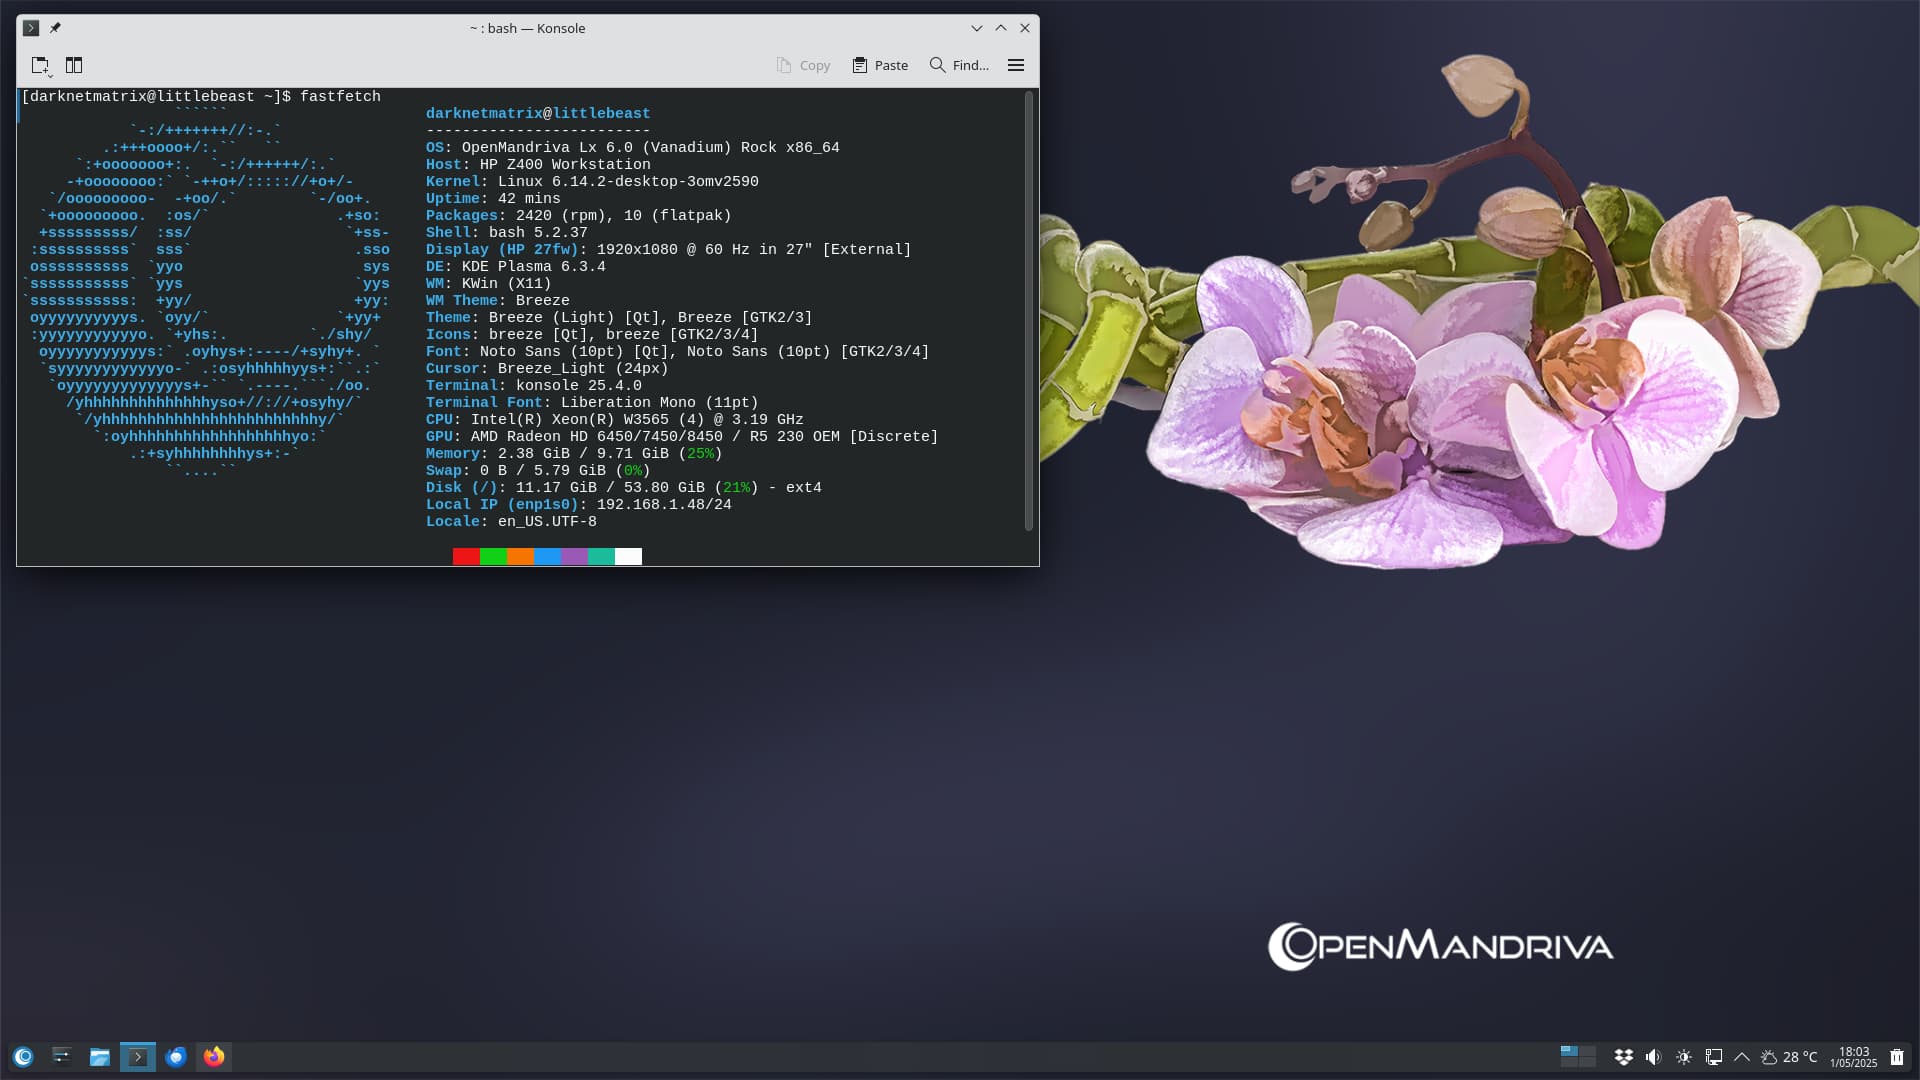
Task: Open the clock showing 18:03
Action: 1854,1057
